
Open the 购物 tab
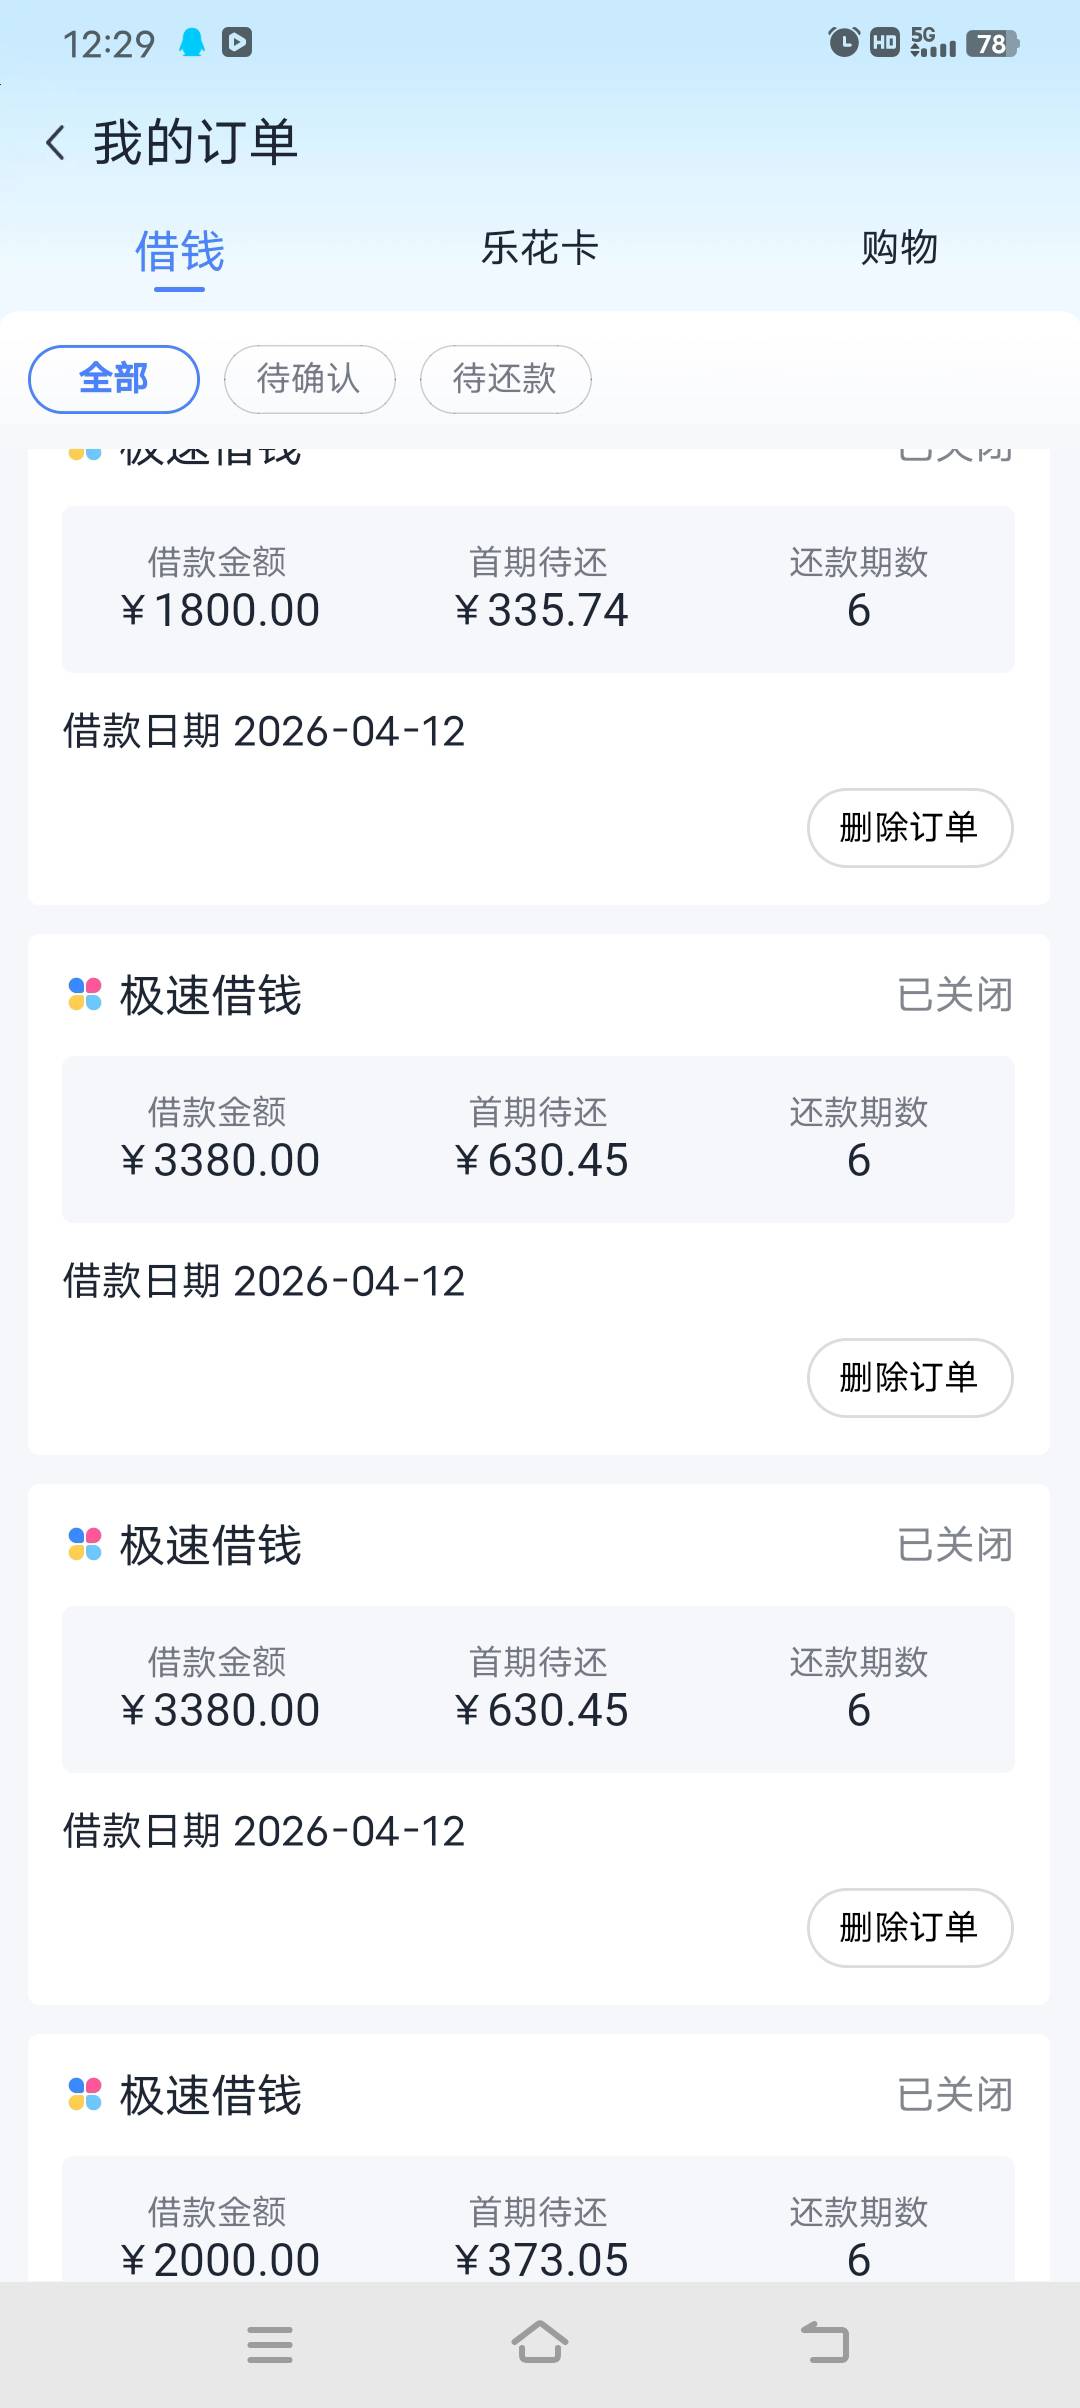899,248
